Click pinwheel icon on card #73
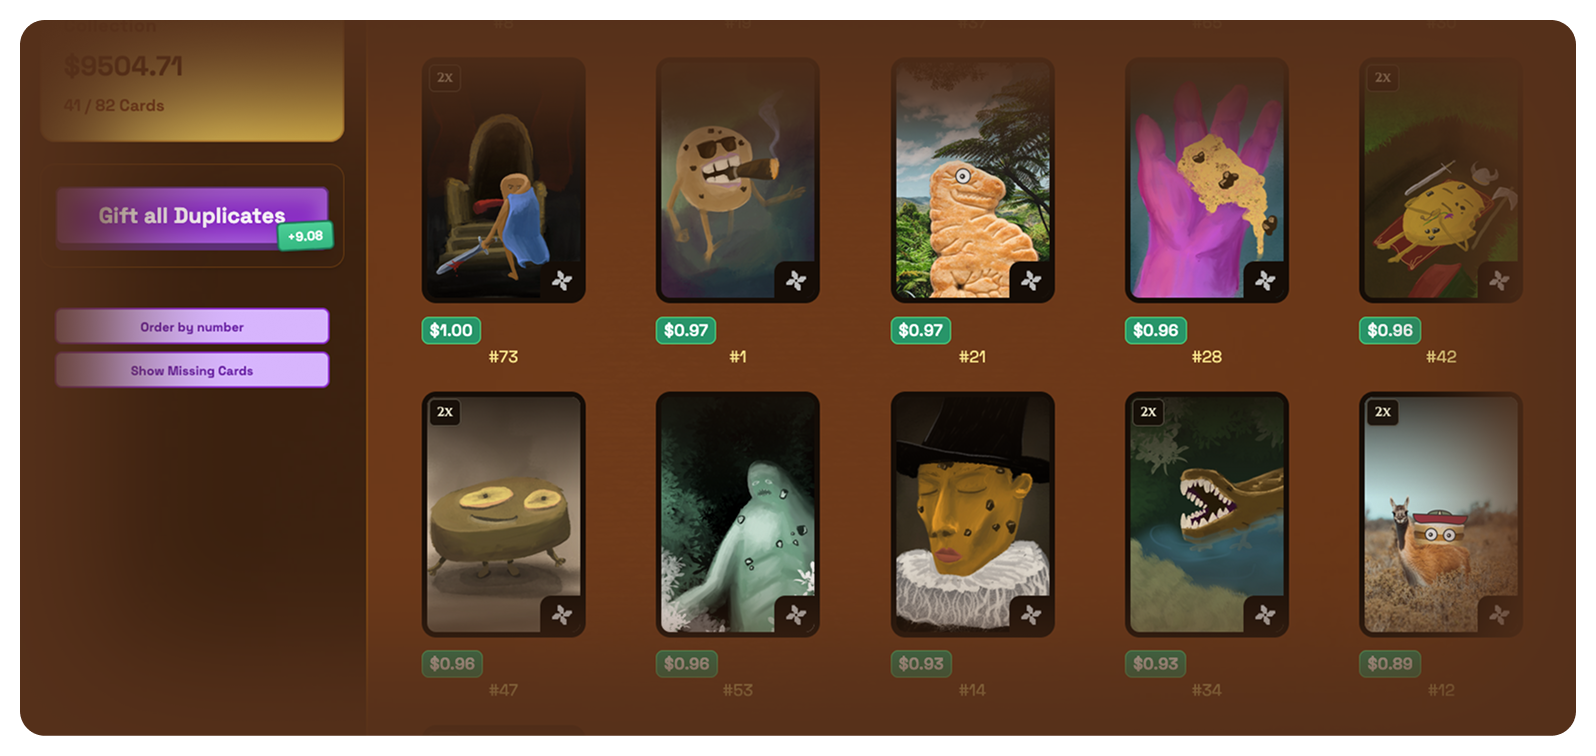Image resolution: width=1596 pixels, height=756 pixels. (562, 281)
